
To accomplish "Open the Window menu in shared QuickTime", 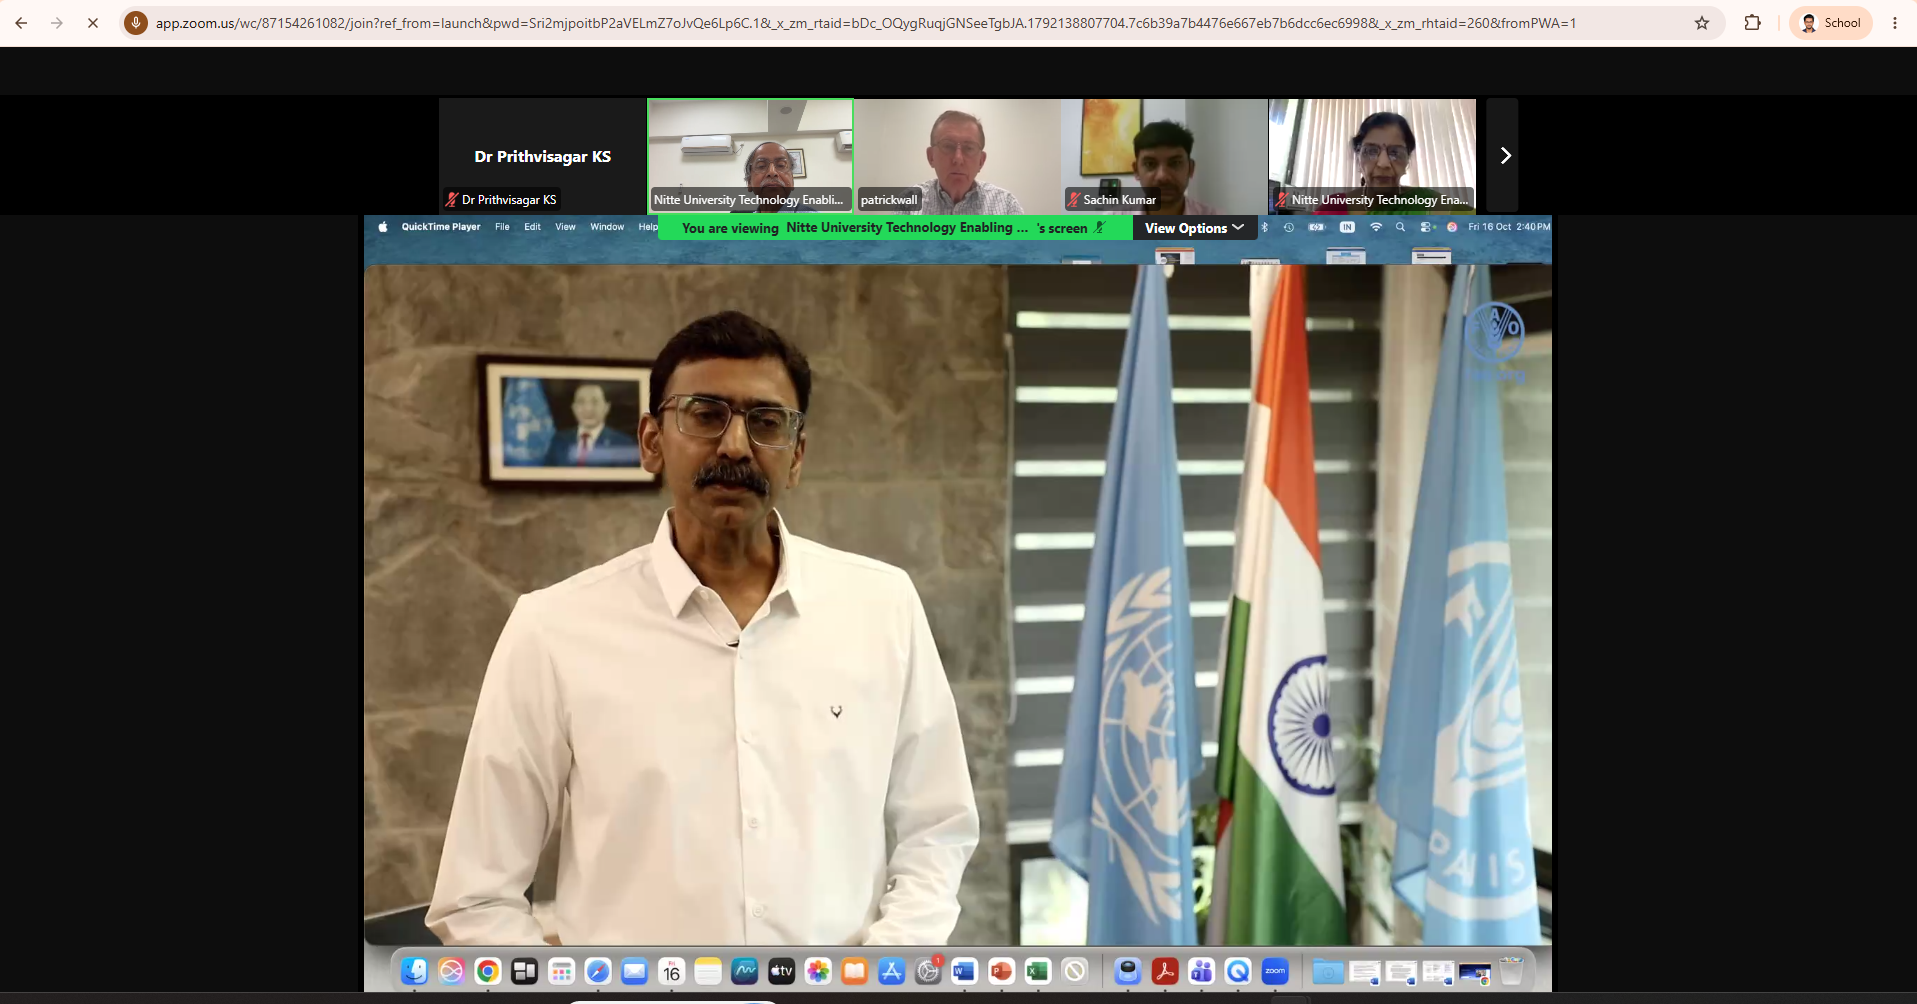I will pos(607,227).
